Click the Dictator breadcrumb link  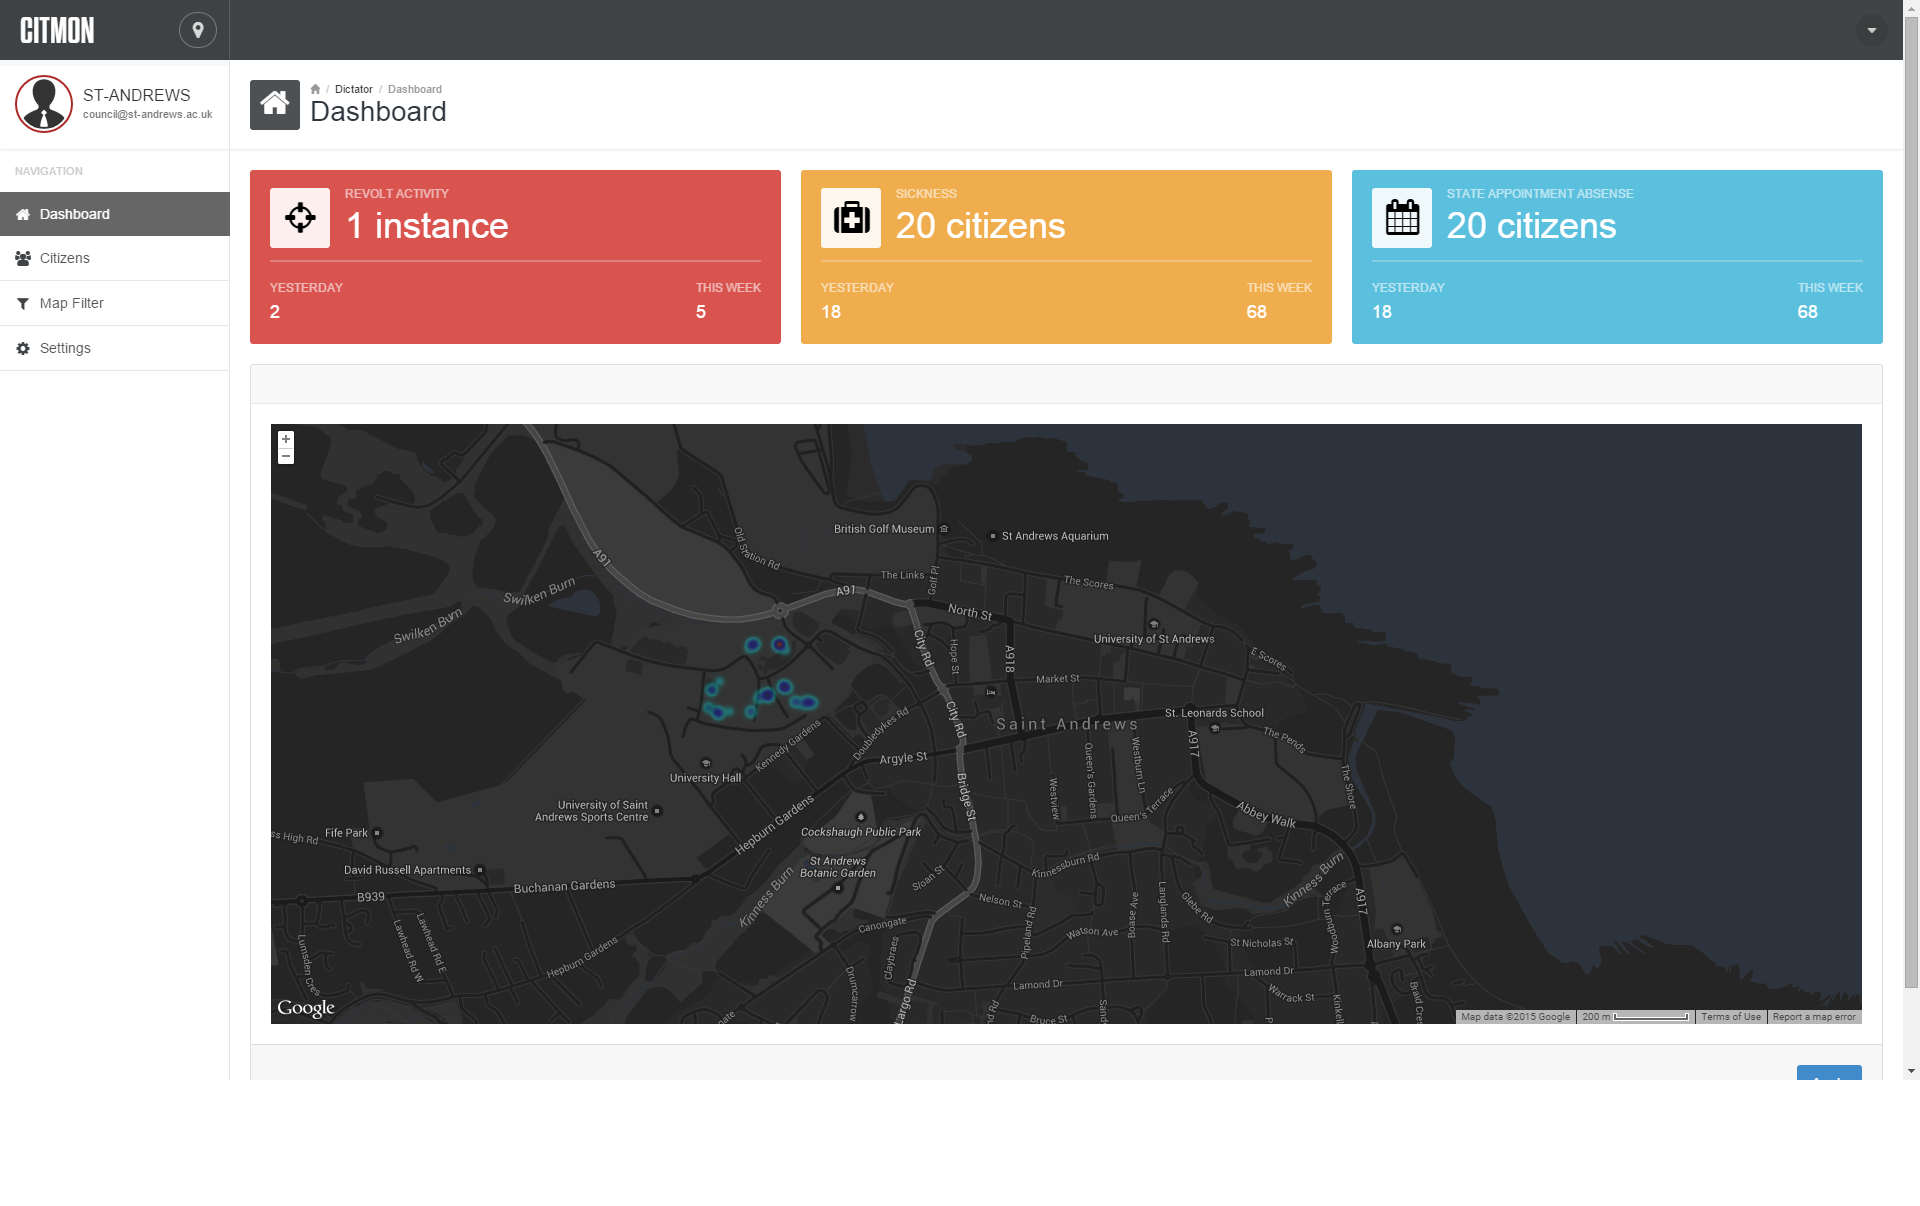353,89
